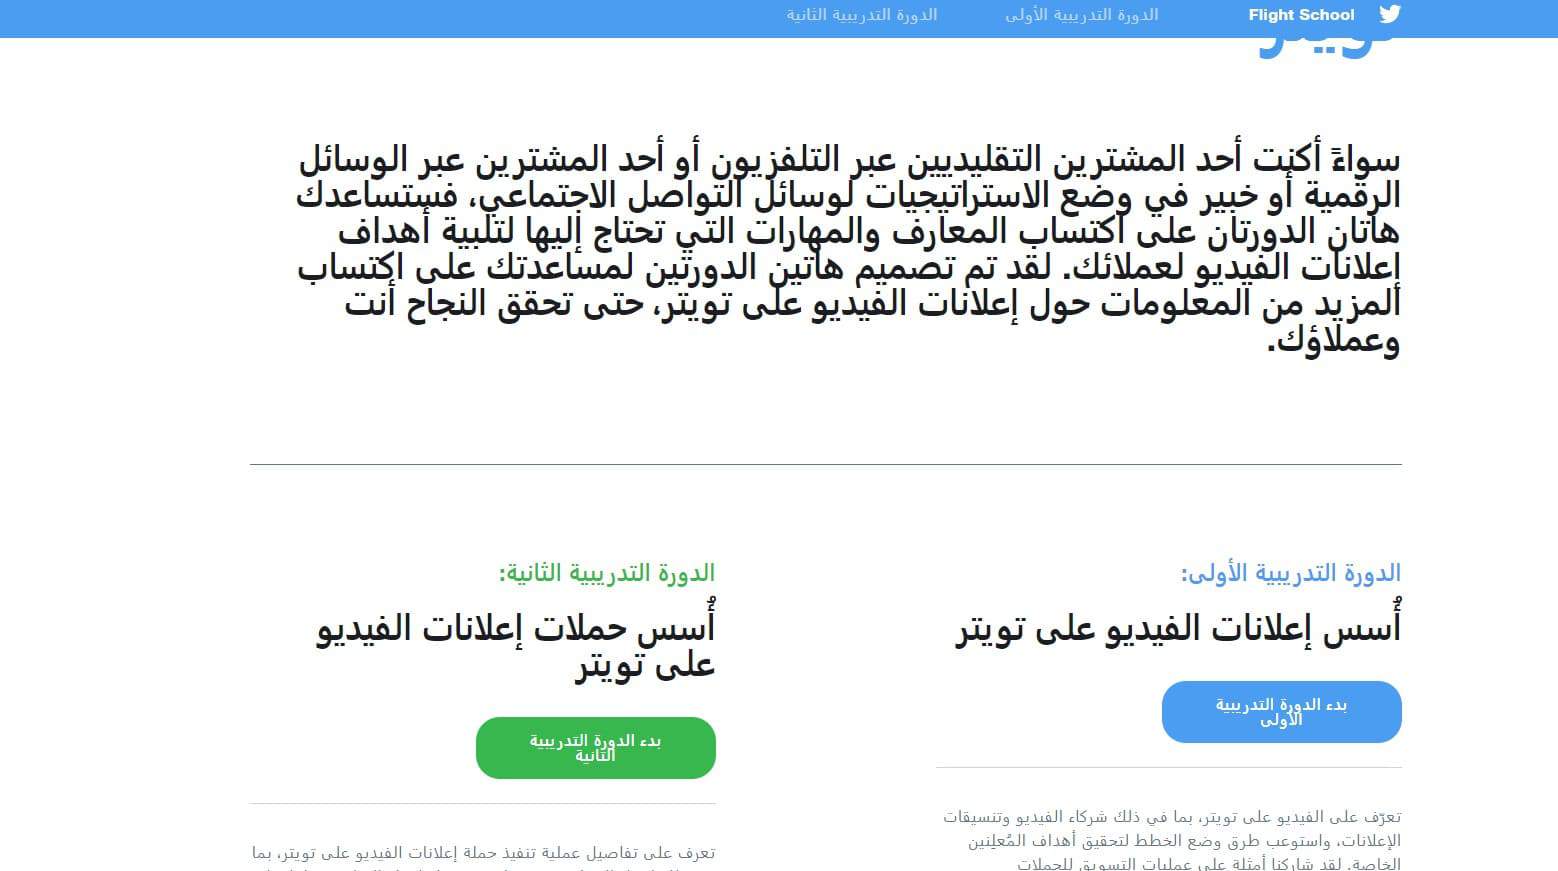Click the intro line starting with الرقمية أو خبير

848,196
